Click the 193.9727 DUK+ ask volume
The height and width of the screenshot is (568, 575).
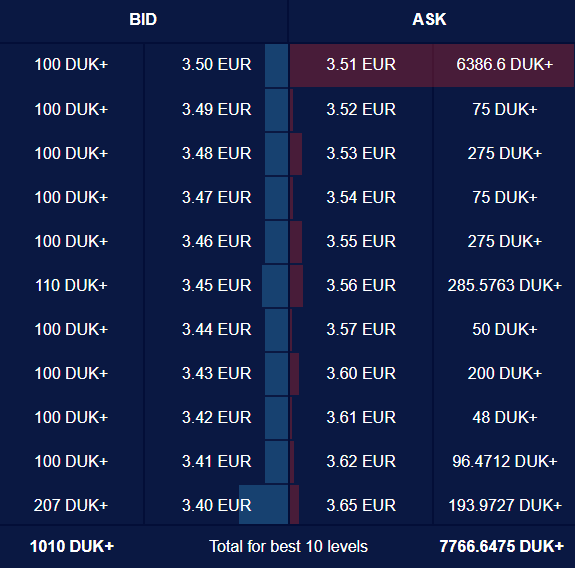click(x=505, y=505)
